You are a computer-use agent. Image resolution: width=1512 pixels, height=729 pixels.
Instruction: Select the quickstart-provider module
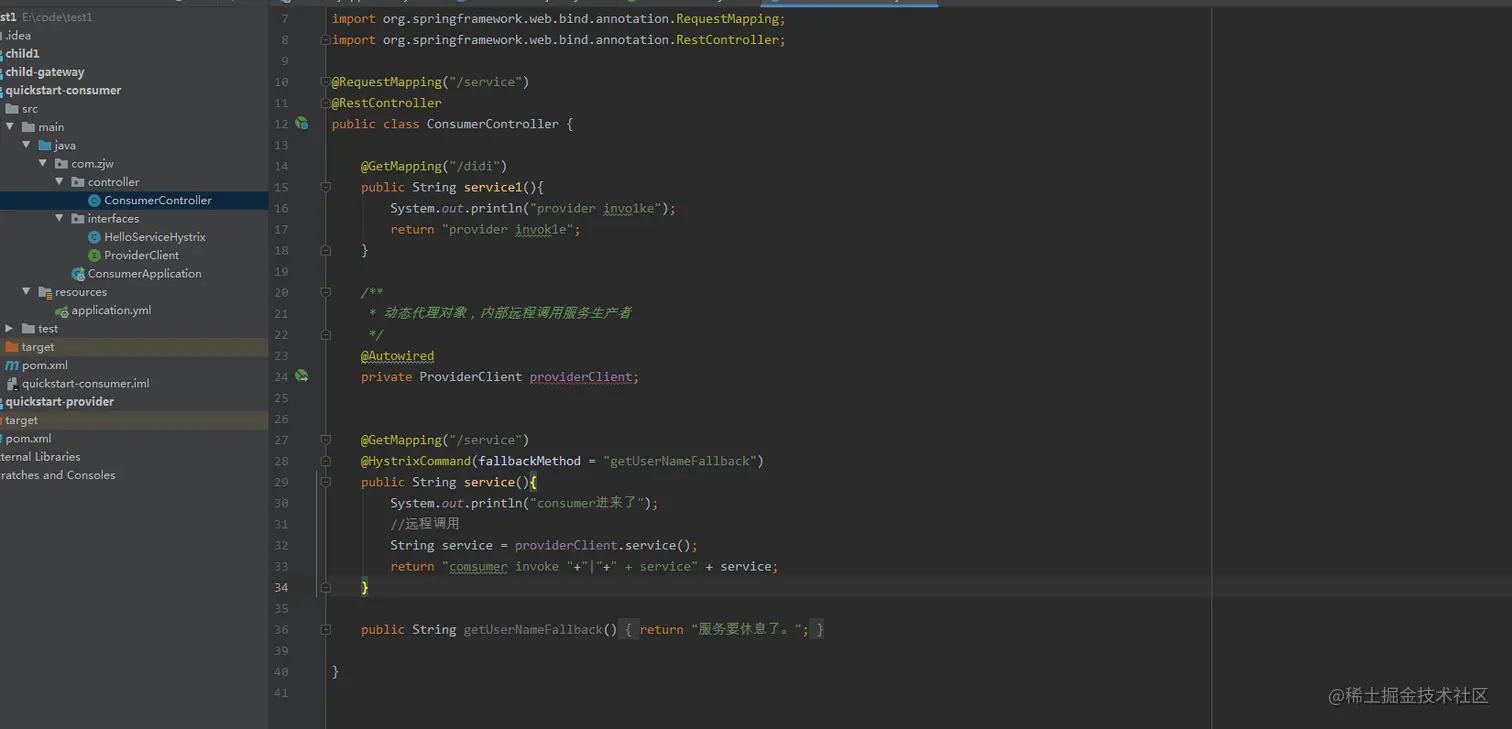coord(60,402)
